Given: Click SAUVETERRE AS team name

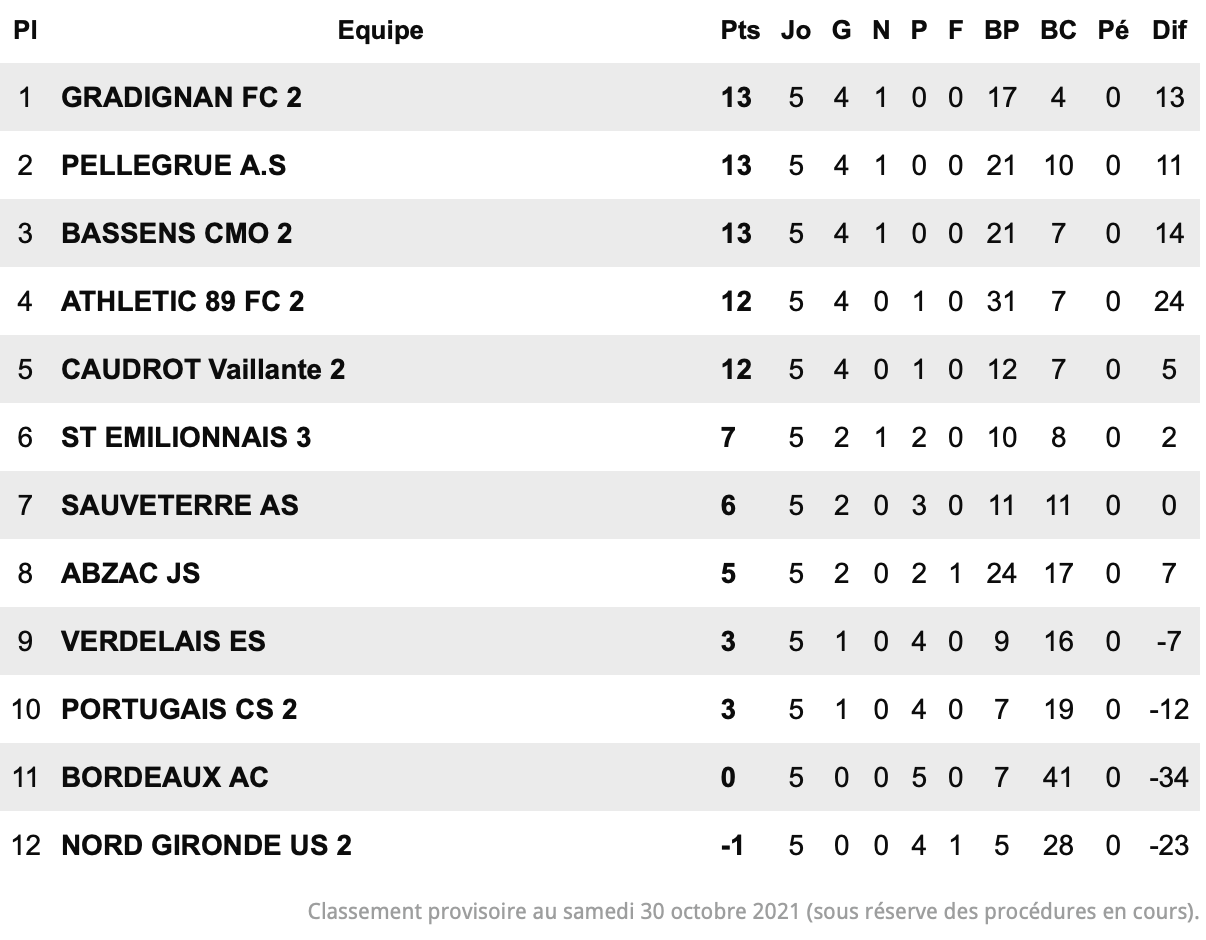Looking at the screenshot, I should (x=180, y=505).
